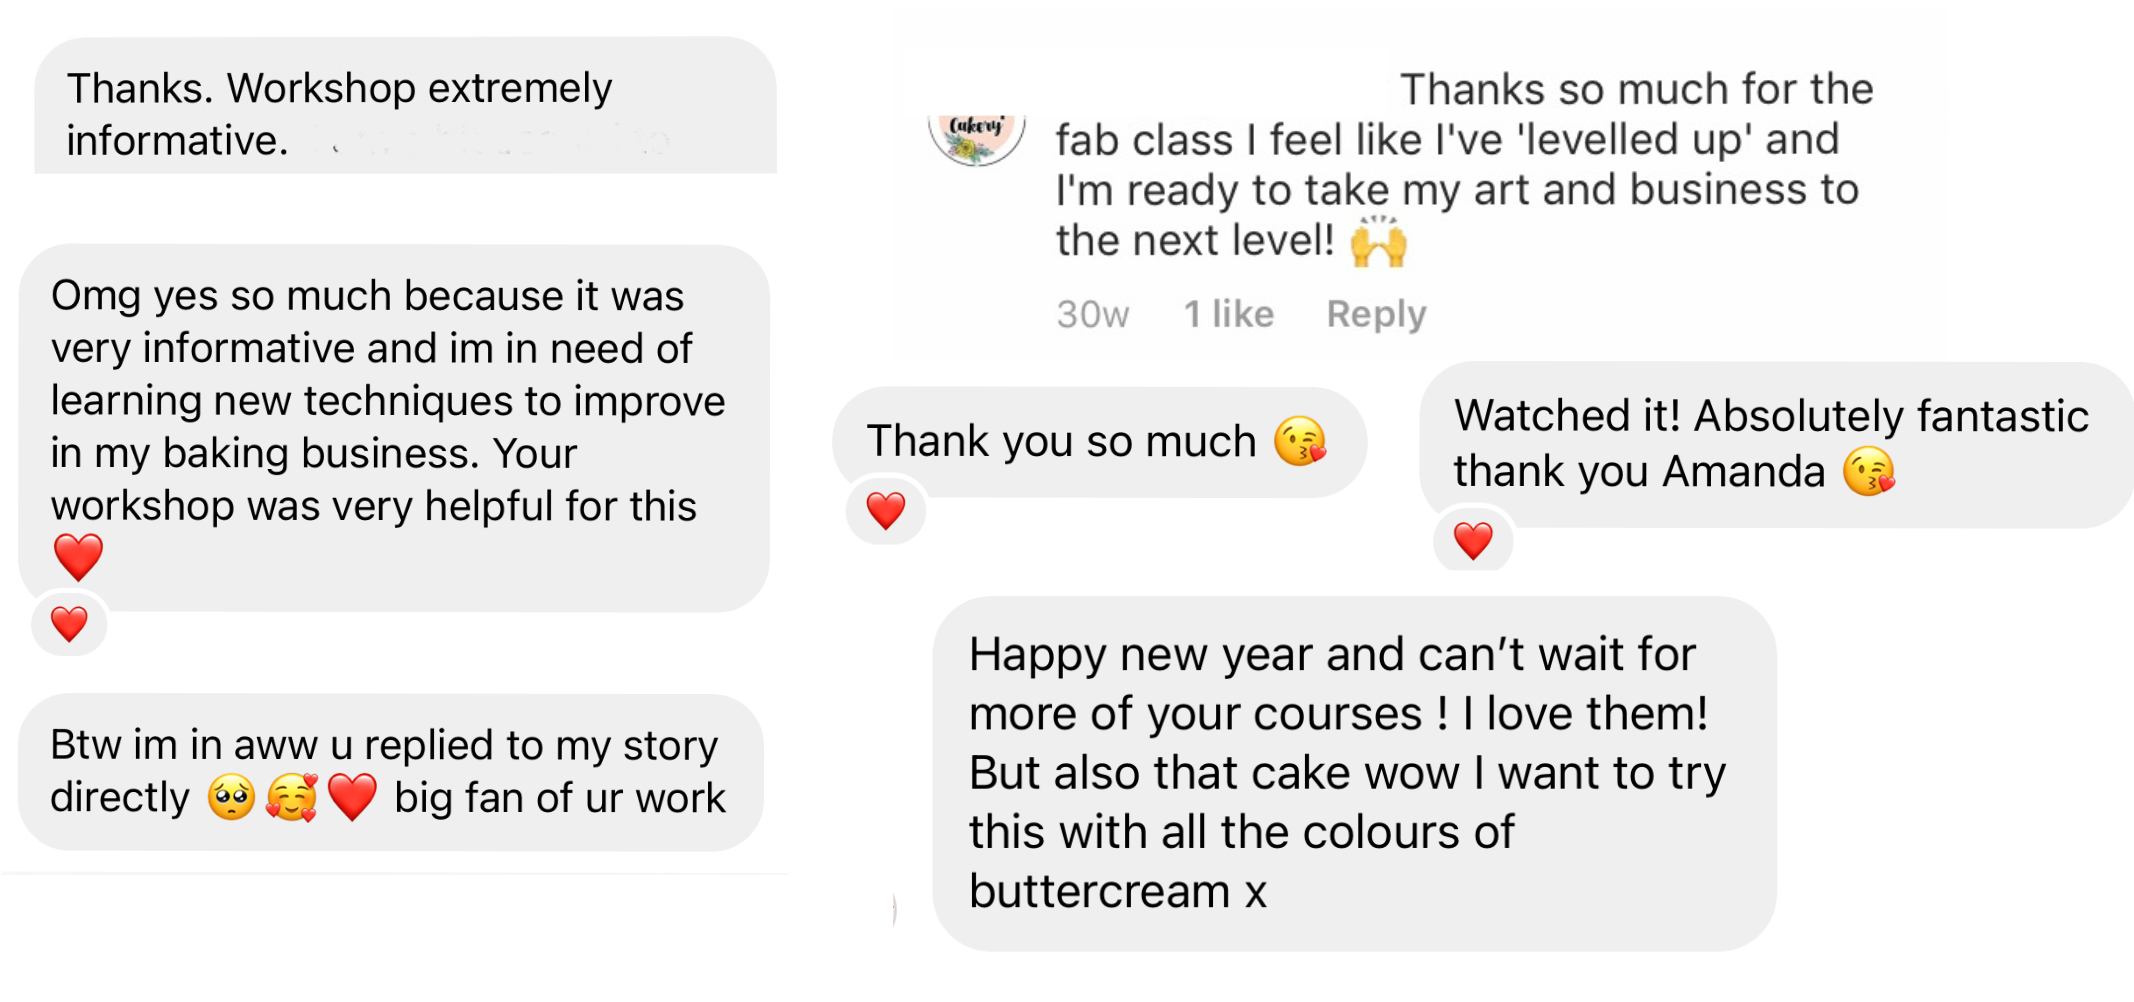
Task: Select the 'Workshop extremely informative' message bubble
Action: pos(405,106)
